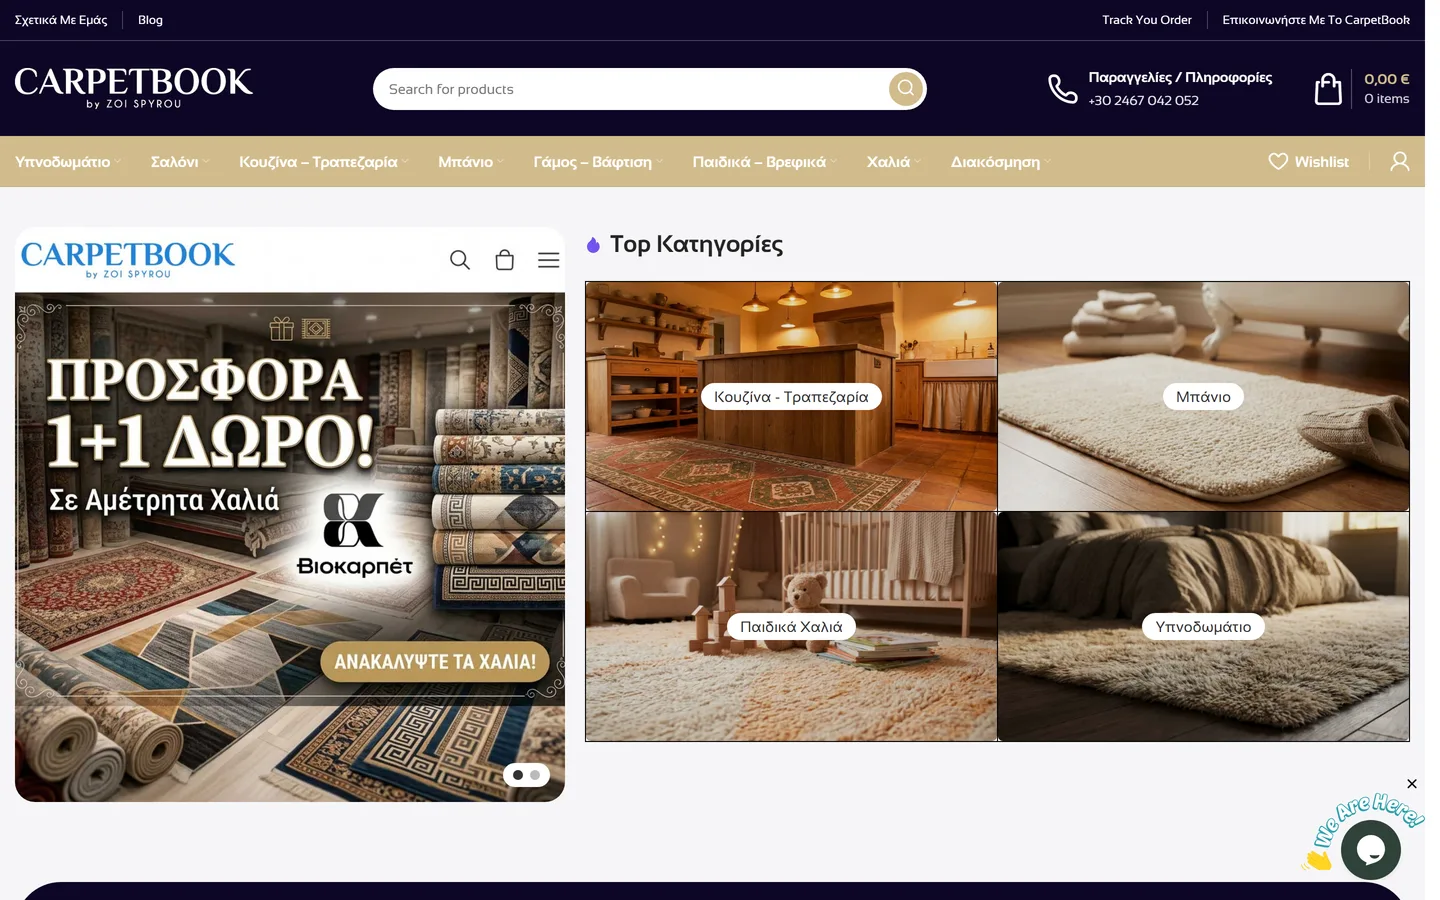
Task: Open the Σχετικά Με Εμάς link
Action: 61,20
